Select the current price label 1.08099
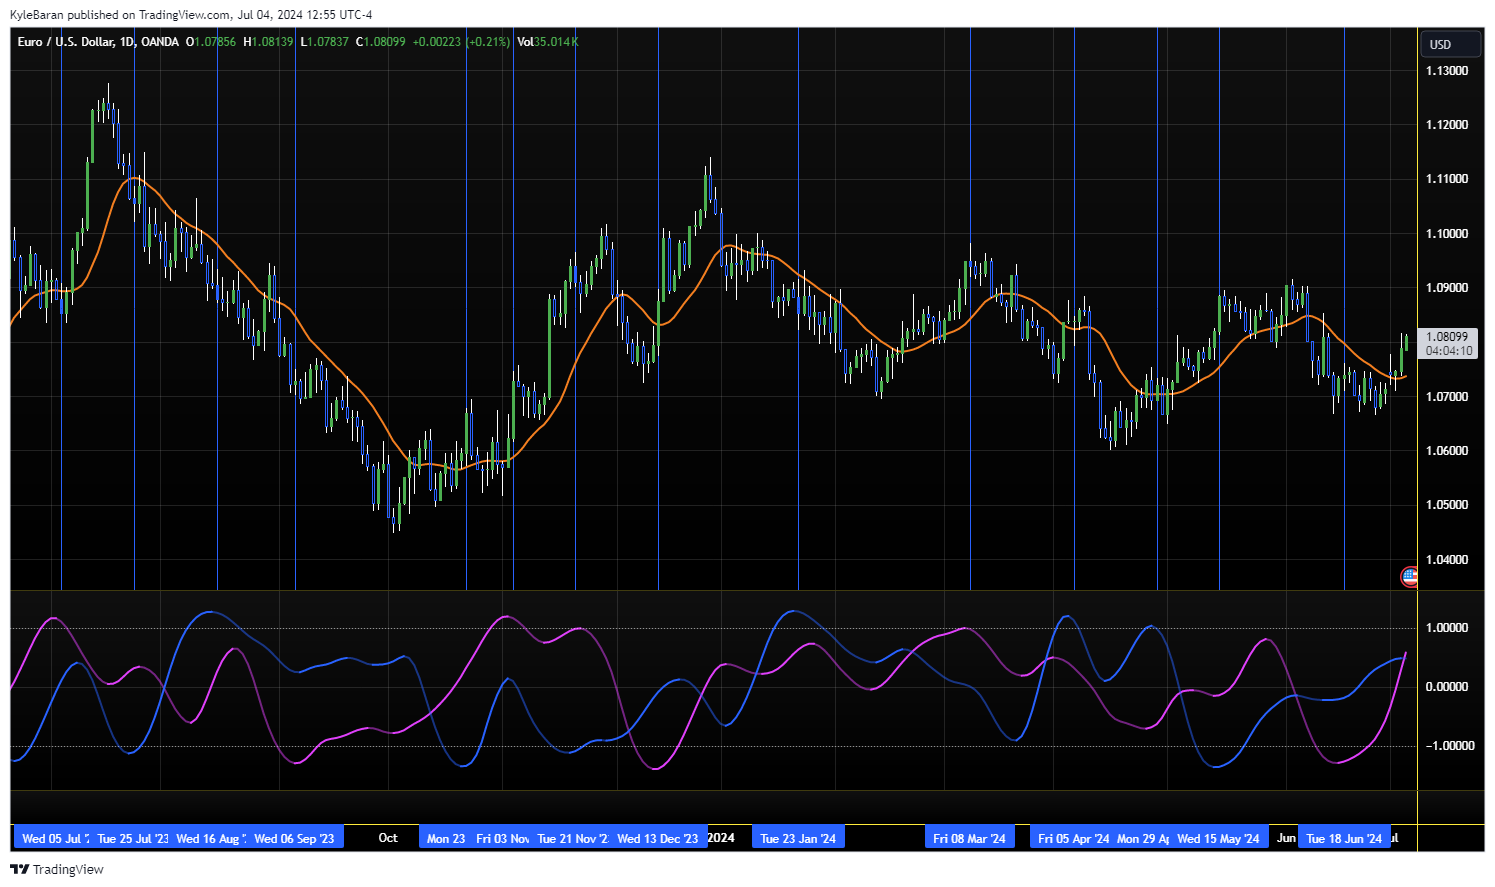Viewport: 1495px width, 887px height. click(x=1447, y=337)
